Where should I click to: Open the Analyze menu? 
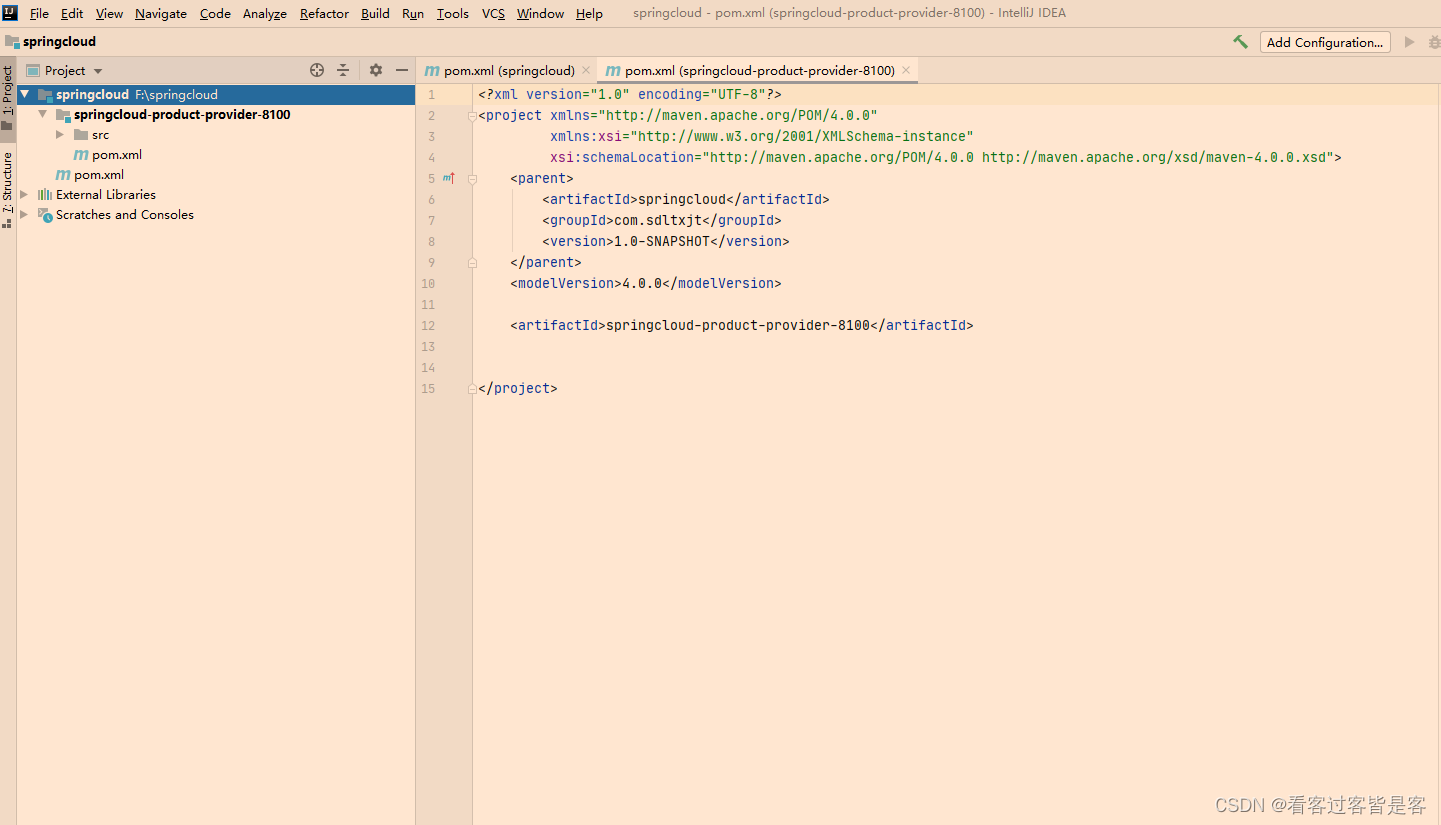coord(265,13)
